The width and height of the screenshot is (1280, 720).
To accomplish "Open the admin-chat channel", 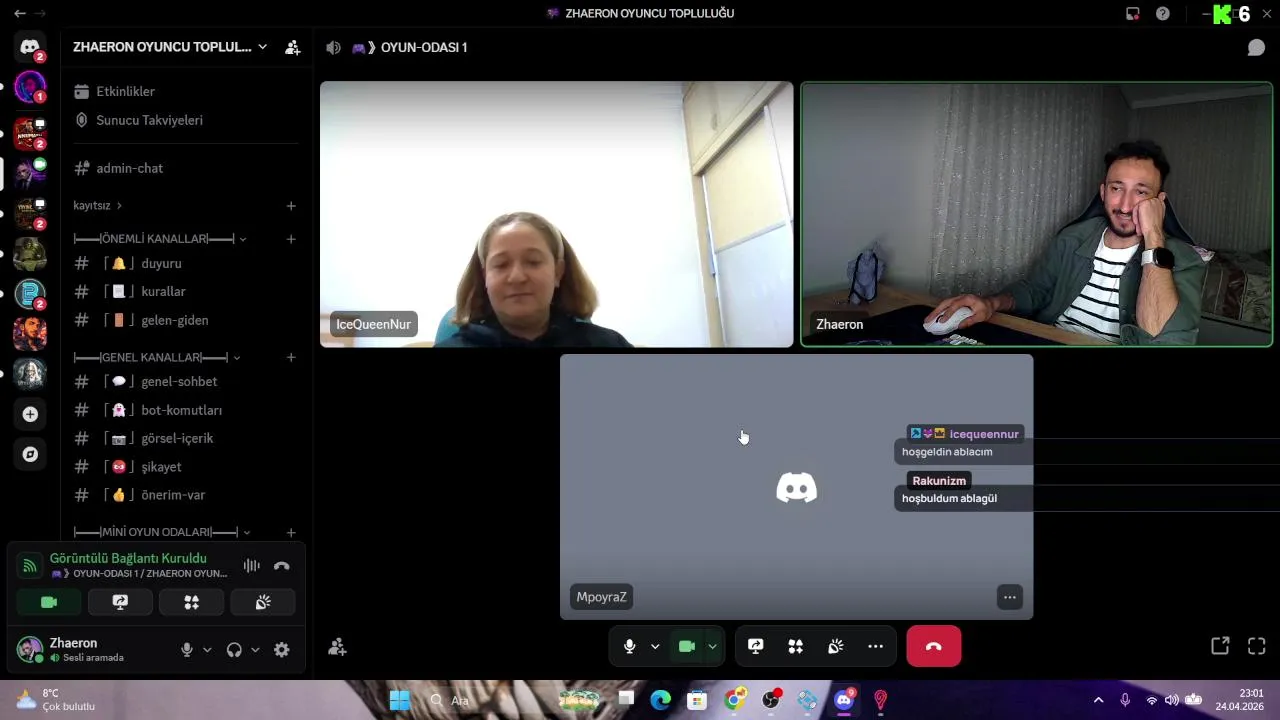I will [x=185, y=168].
